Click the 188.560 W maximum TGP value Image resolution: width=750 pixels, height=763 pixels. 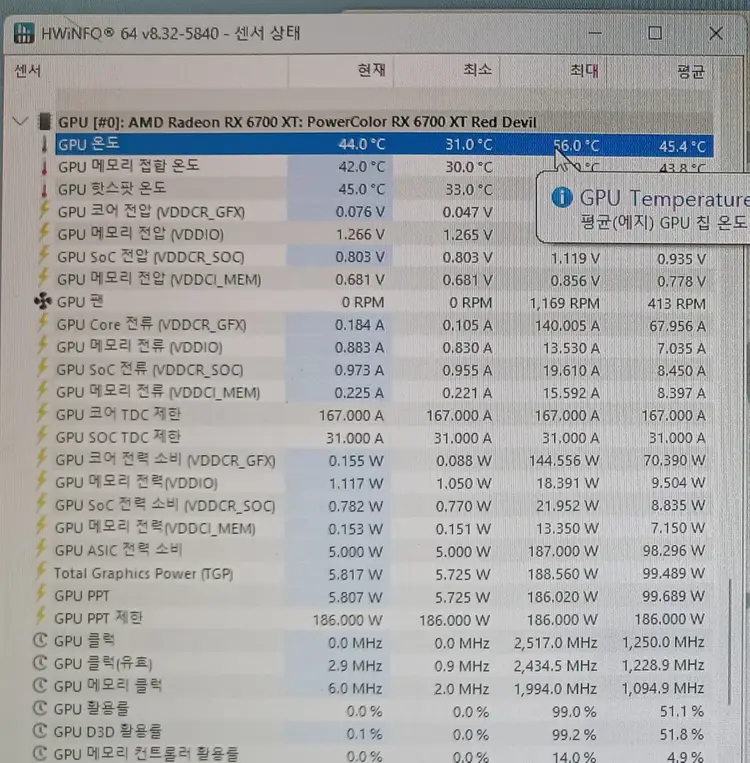pyautogui.click(x=563, y=574)
